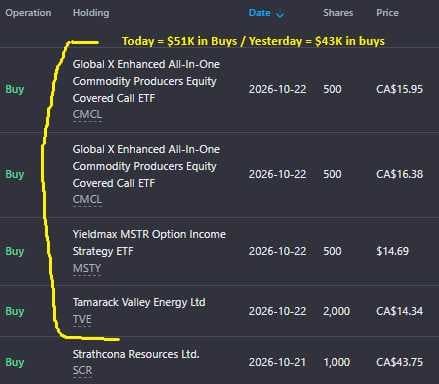Open the first CMCL ticker link

pyautogui.click(x=87, y=114)
